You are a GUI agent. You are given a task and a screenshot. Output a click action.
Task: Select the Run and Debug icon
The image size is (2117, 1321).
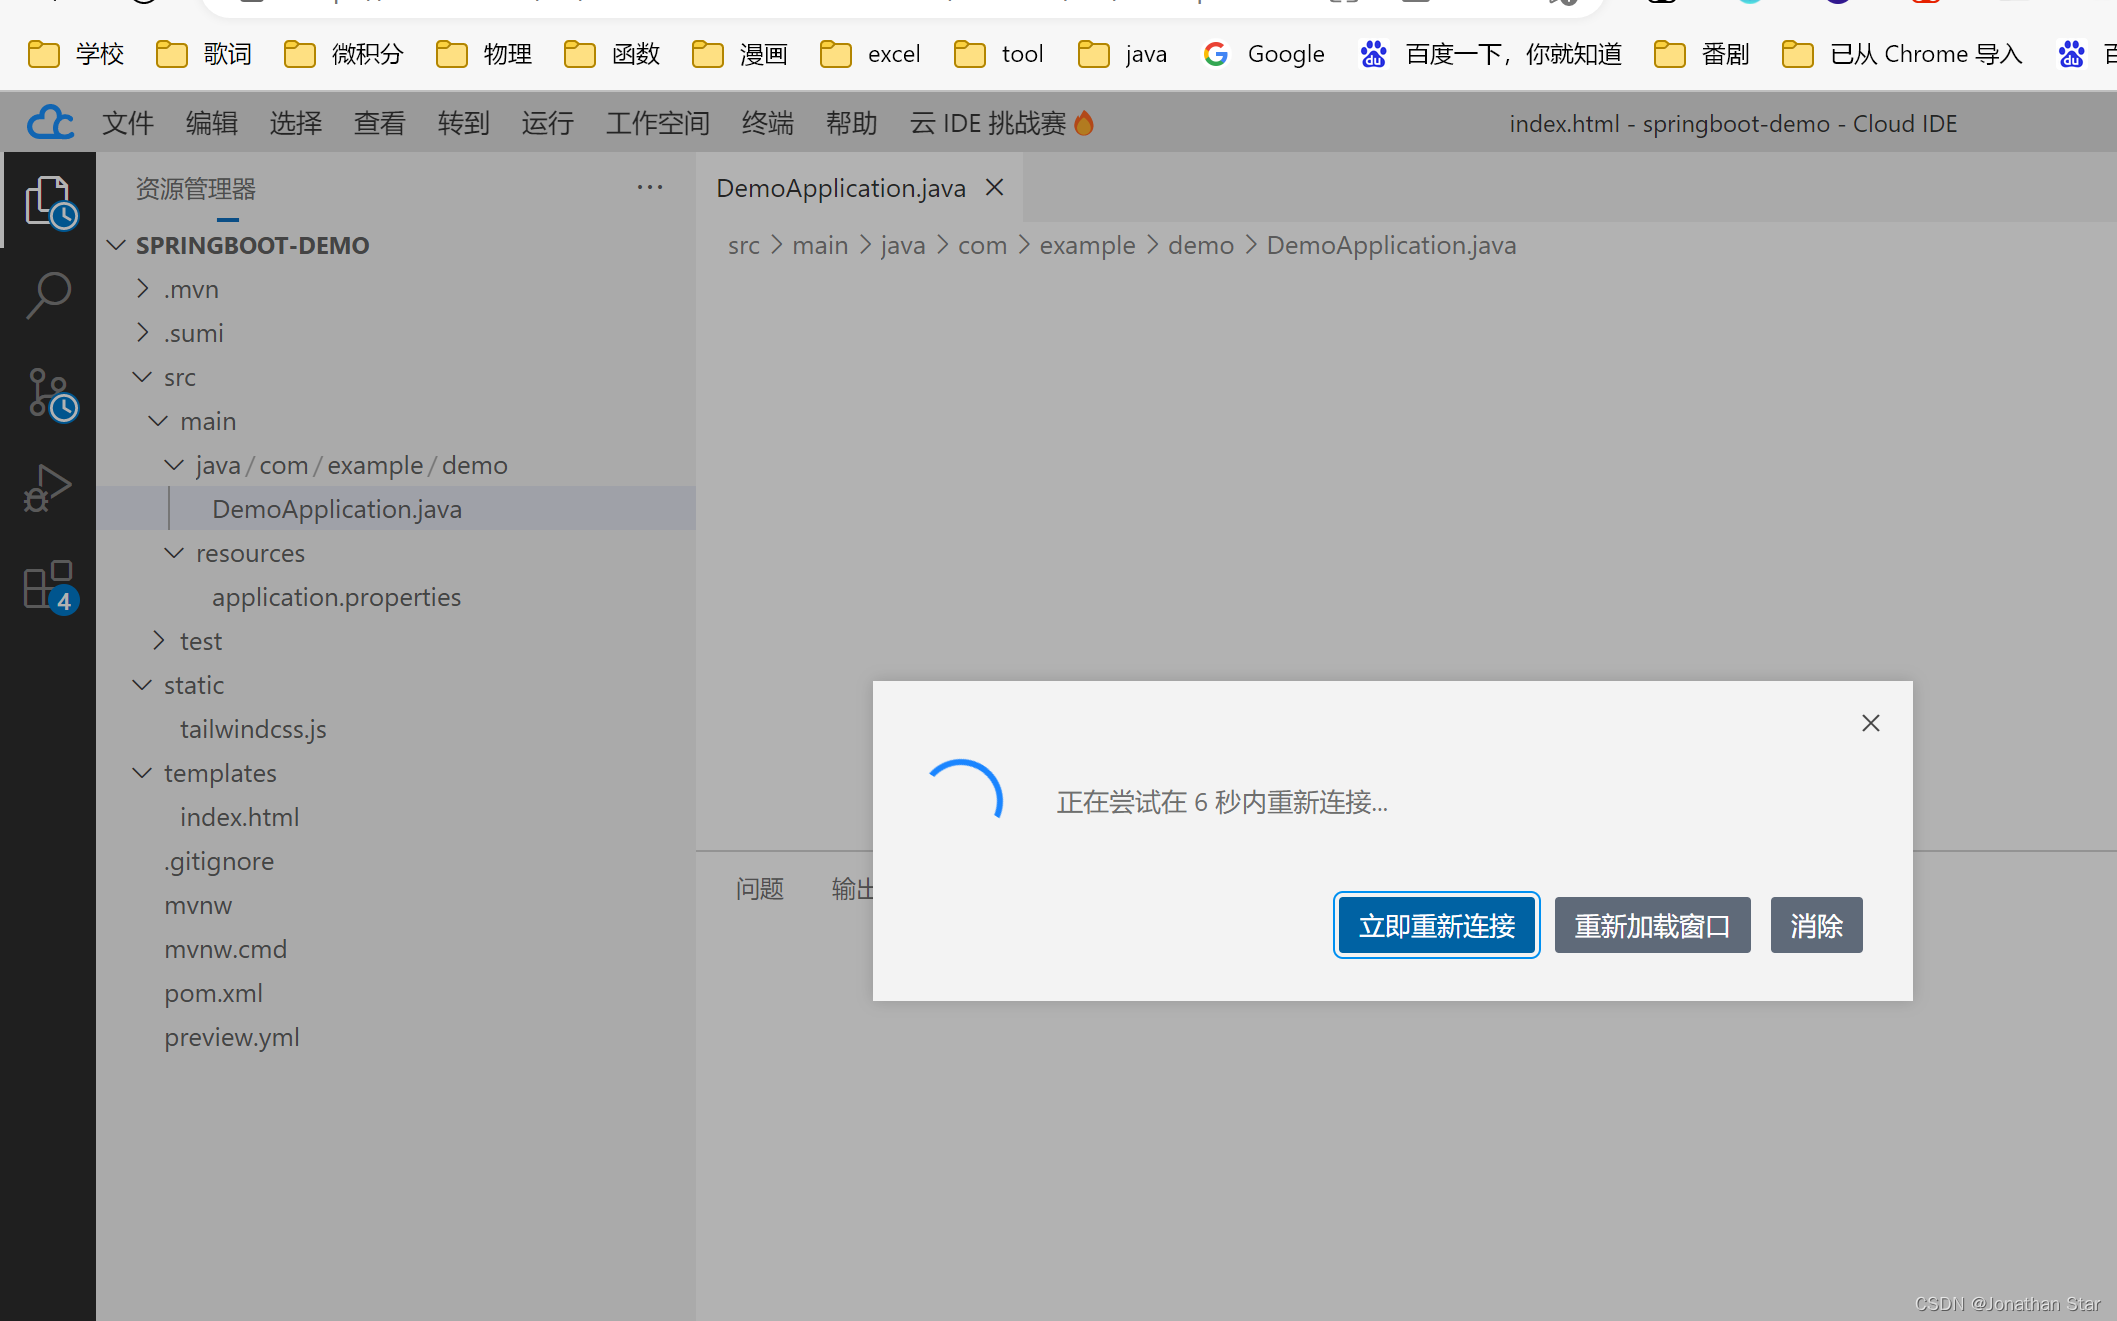(47, 487)
